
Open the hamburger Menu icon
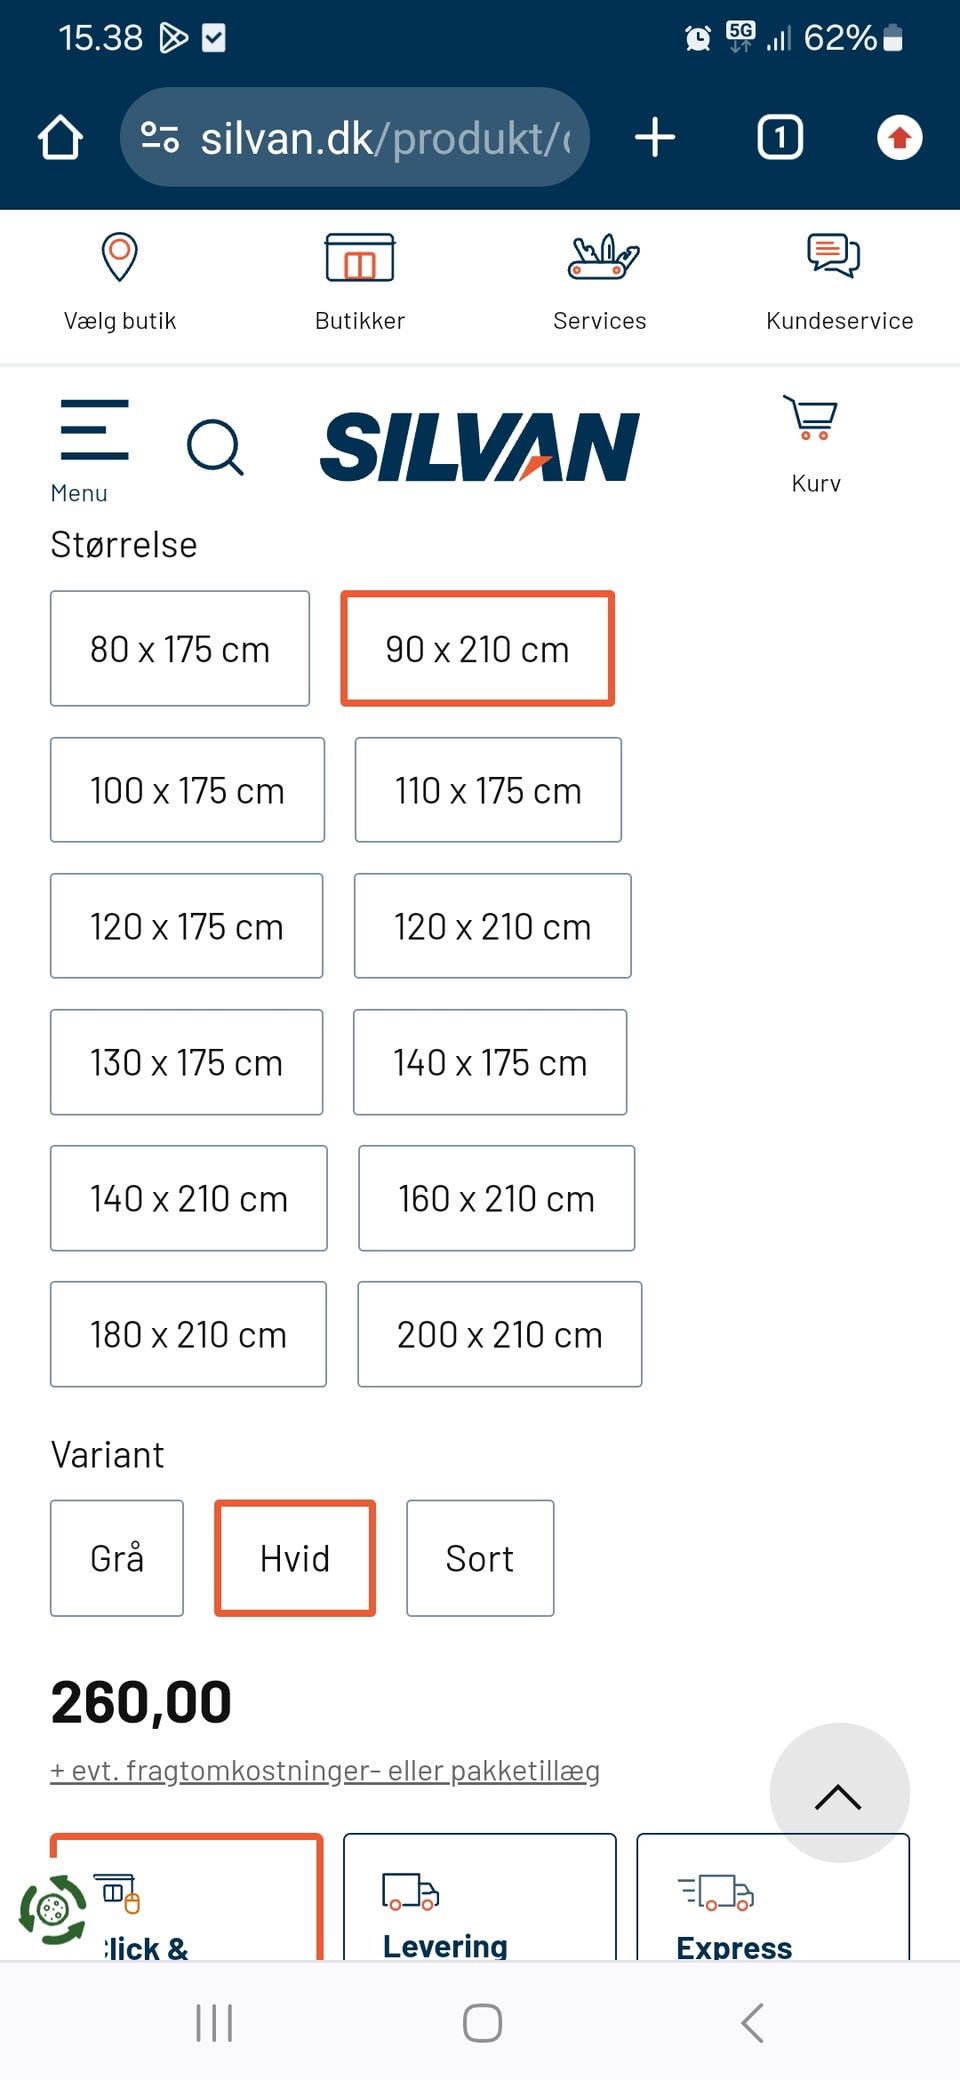tap(94, 431)
